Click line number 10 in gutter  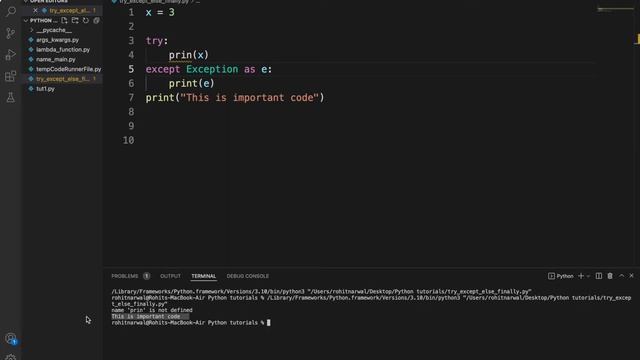click(x=129, y=140)
